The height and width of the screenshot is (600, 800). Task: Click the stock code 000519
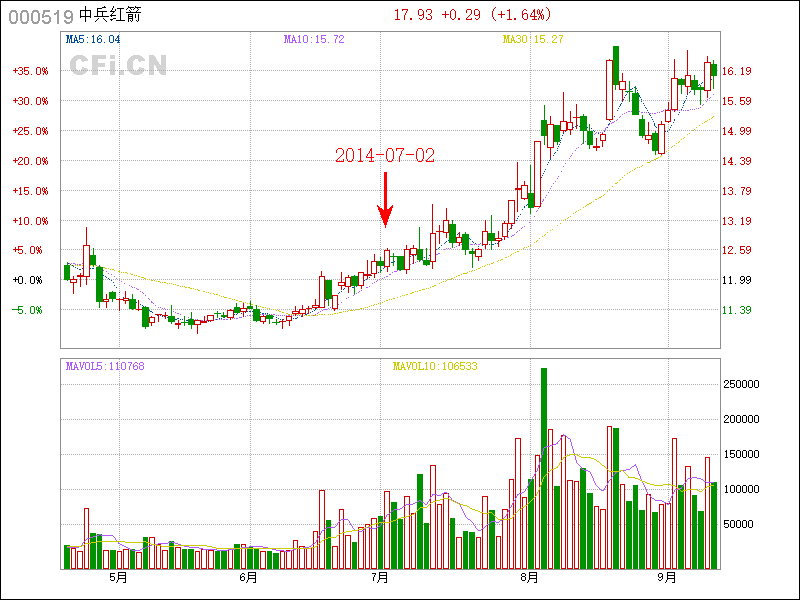click(x=41, y=17)
